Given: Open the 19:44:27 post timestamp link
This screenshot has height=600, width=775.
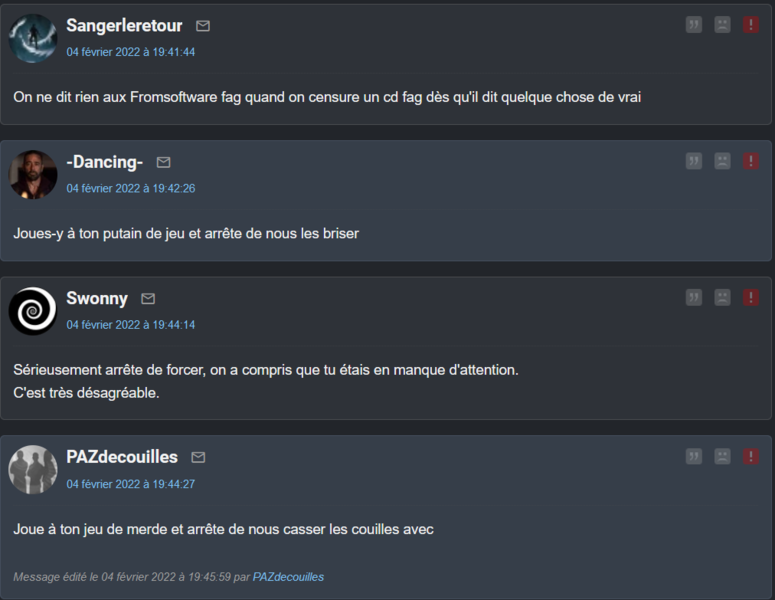Looking at the screenshot, I should click(131, 484).
